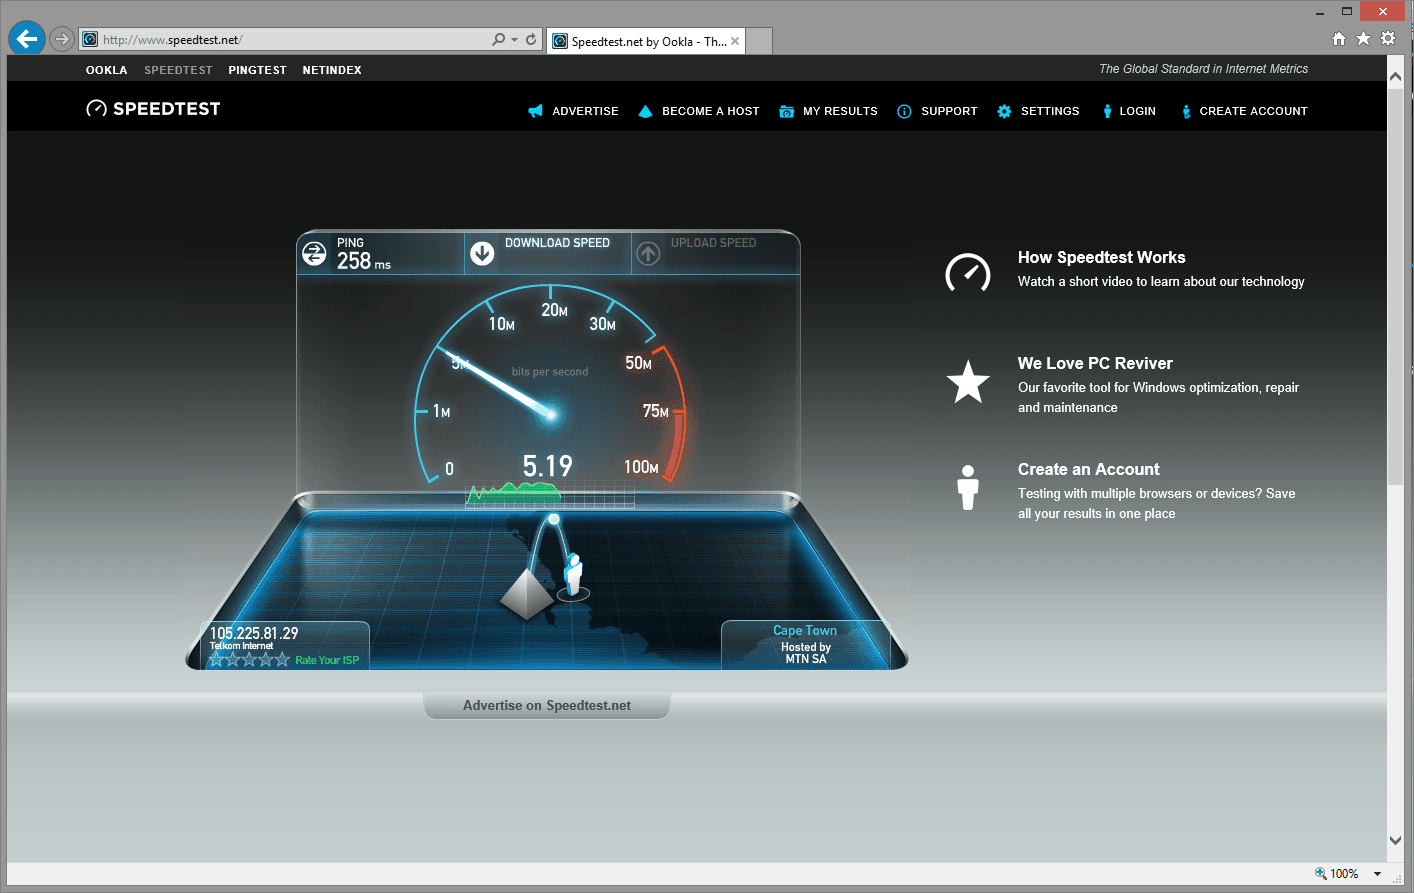
Task: Click the How Speedtest Works gauge icon
Action: (x=968, y=272)
